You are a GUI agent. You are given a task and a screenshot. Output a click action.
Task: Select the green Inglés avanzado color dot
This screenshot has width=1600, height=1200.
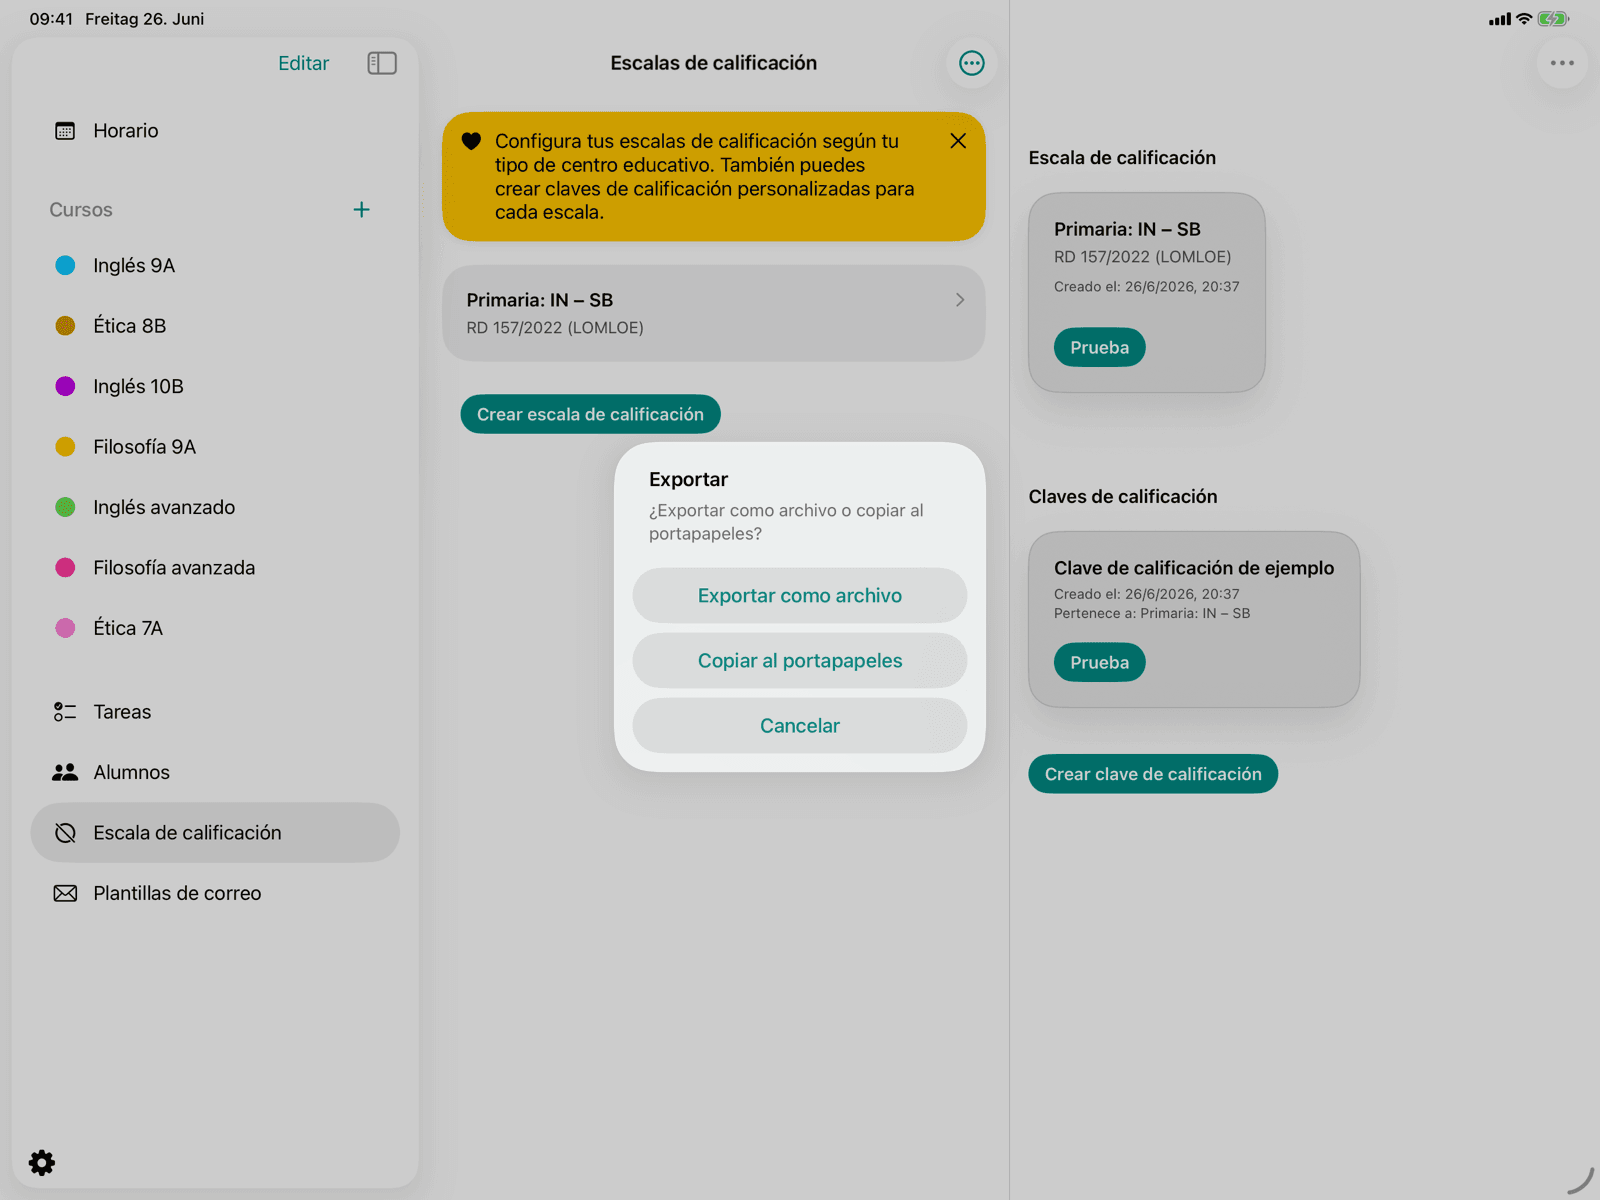coord(65,507)
